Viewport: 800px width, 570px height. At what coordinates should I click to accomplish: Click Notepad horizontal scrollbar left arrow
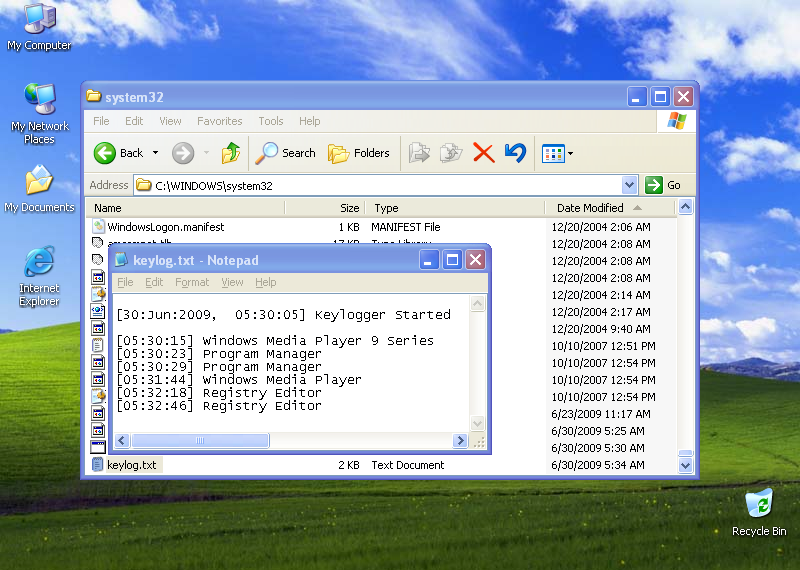[122, 440]
